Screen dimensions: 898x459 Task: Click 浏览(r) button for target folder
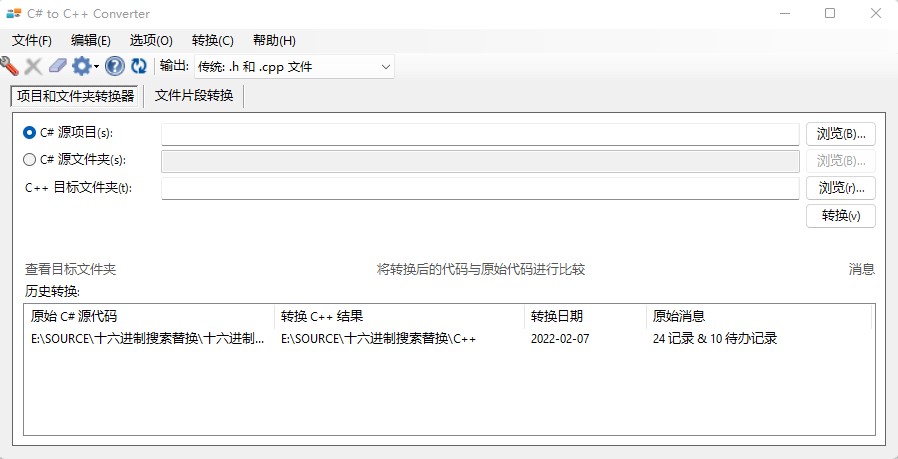coord(841,187)
